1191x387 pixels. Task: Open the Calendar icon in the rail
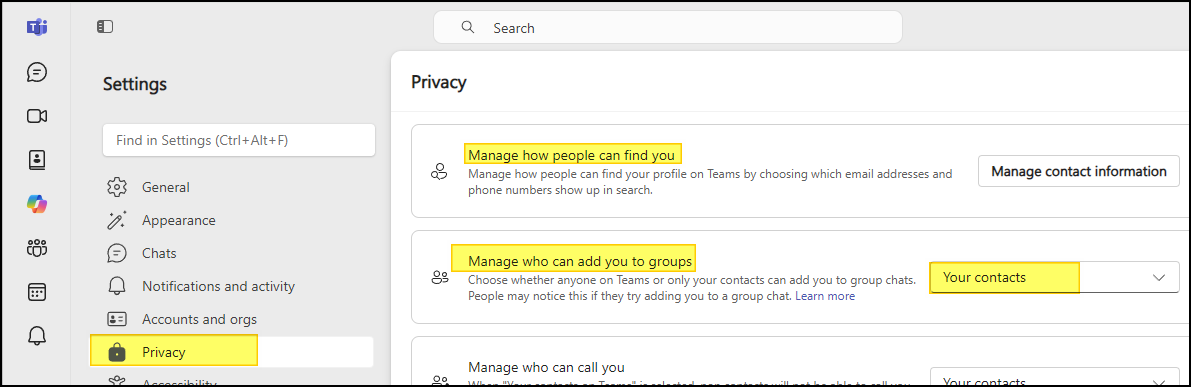pos(36,291)
